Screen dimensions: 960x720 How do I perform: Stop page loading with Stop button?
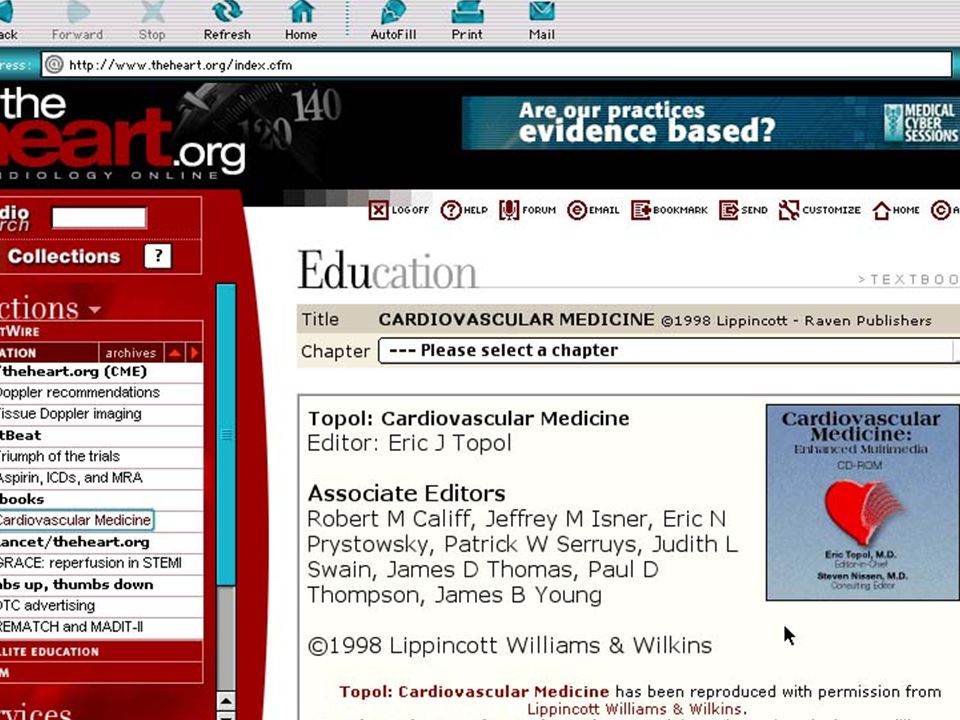coord(152,21)
